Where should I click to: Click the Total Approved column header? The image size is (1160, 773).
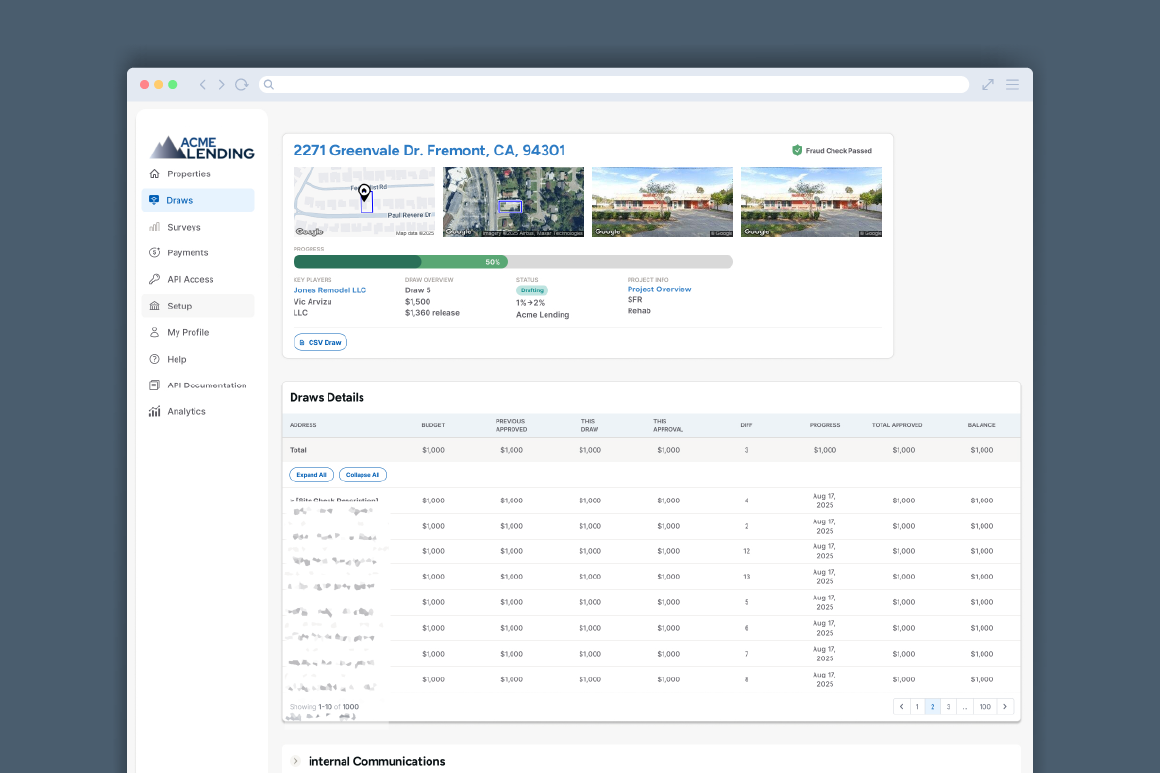897,425
